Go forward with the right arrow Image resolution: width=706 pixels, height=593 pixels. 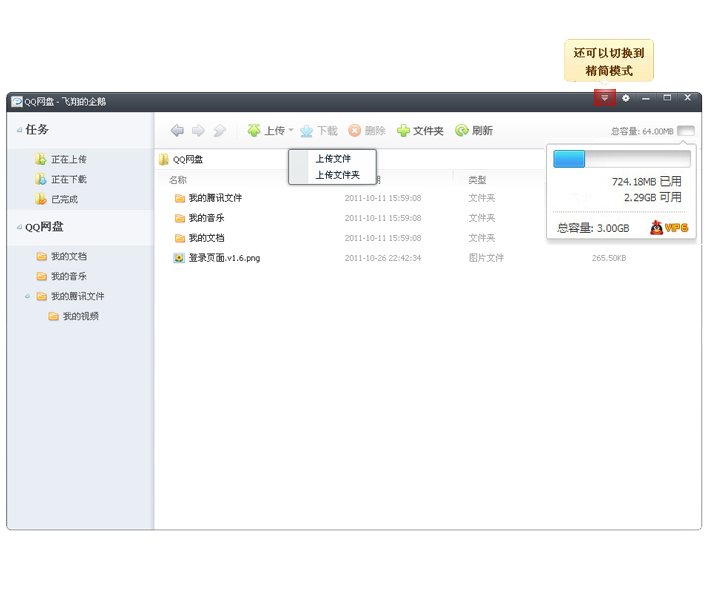click(x=198, y=131)
